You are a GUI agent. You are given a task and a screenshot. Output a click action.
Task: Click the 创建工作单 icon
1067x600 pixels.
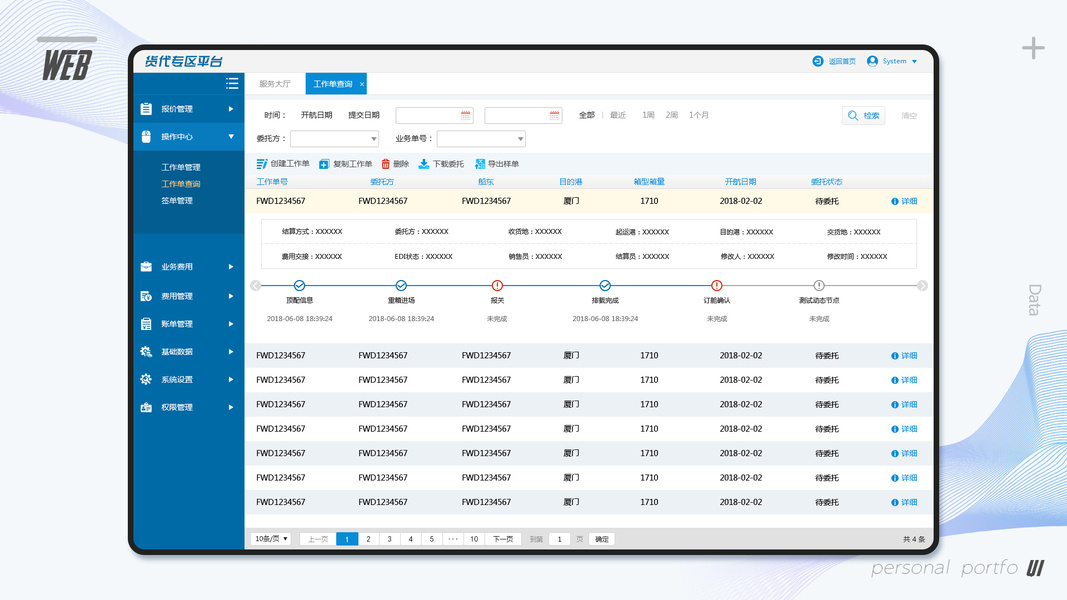pos(262,164)
